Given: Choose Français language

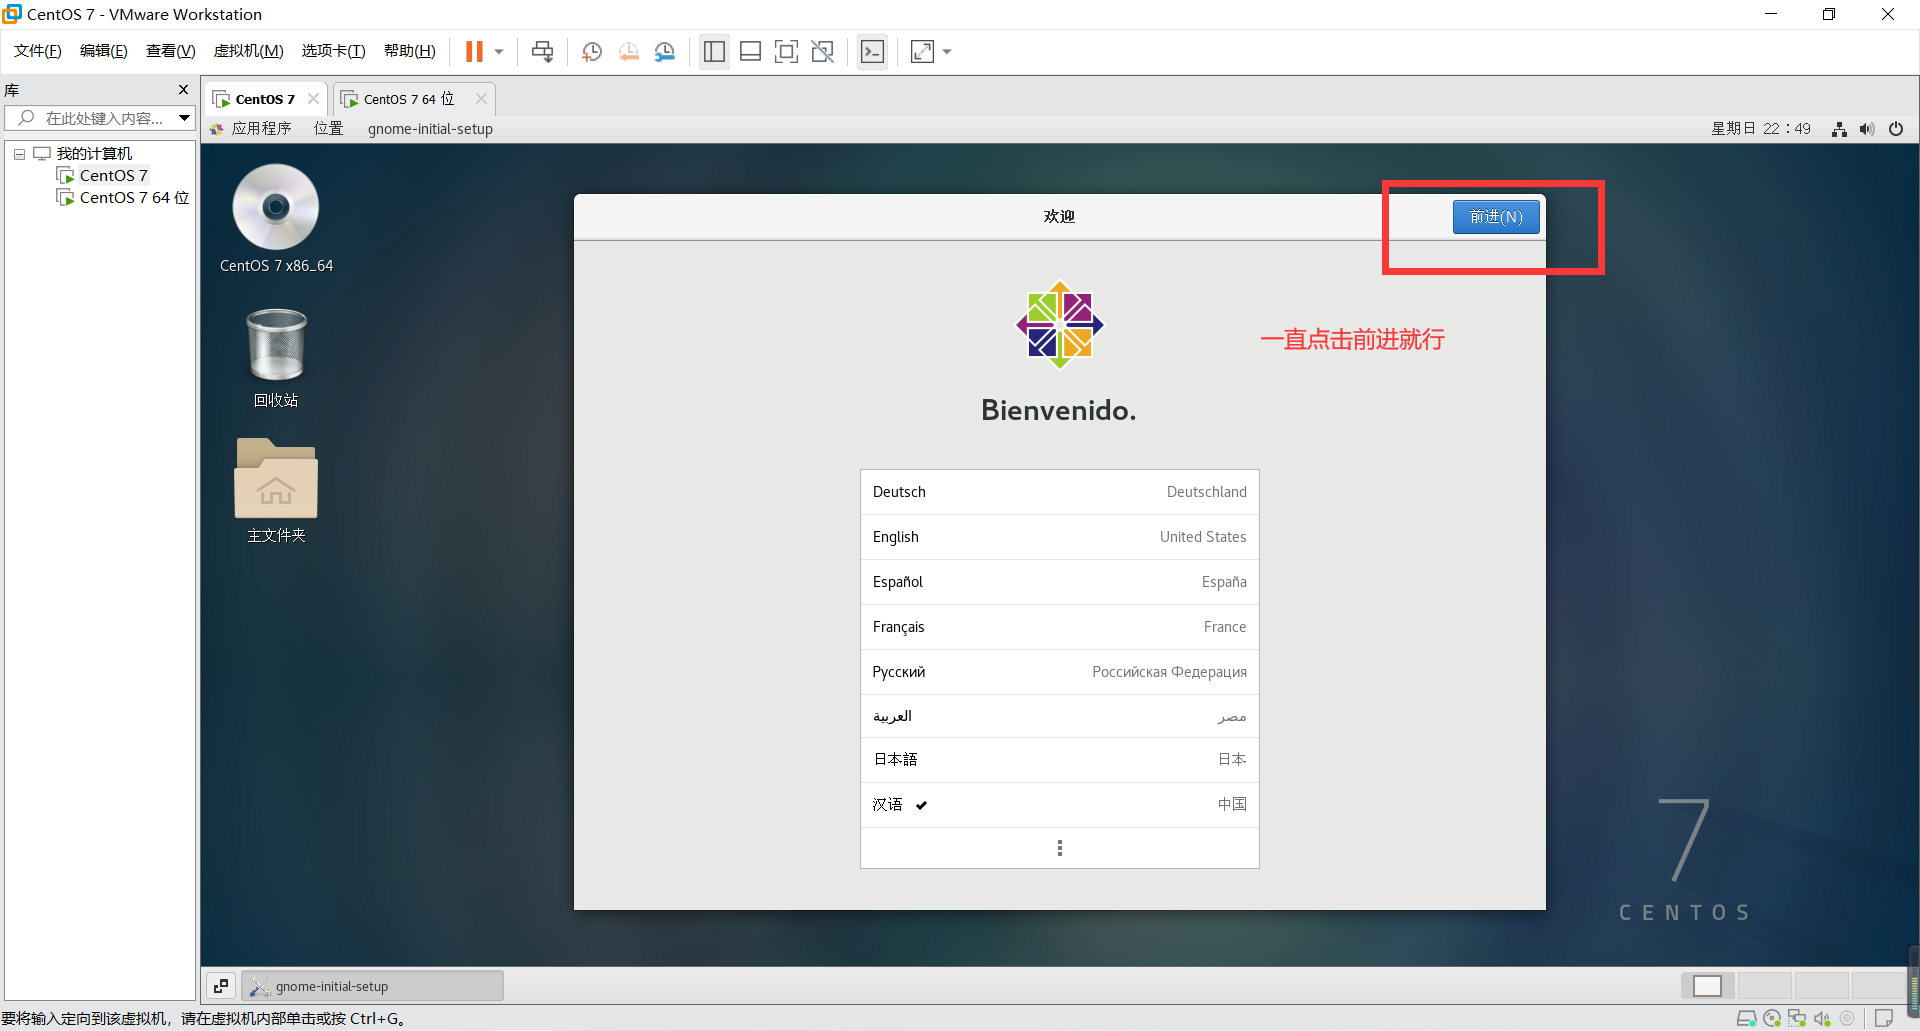Looking at the screenshot, I should coord(1059,627).
